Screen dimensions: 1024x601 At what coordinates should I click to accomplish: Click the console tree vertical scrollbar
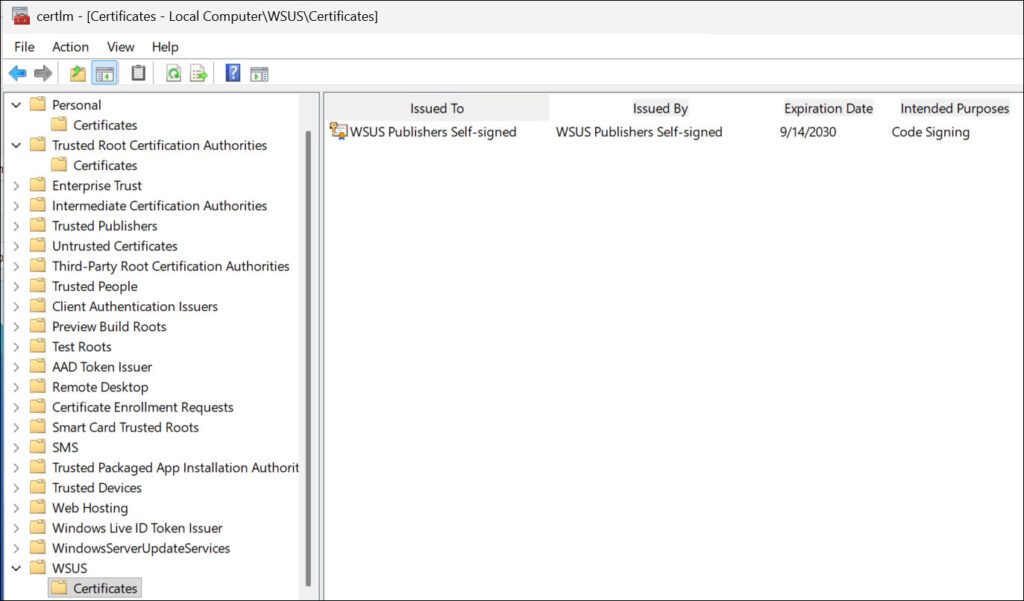point(308,350)
